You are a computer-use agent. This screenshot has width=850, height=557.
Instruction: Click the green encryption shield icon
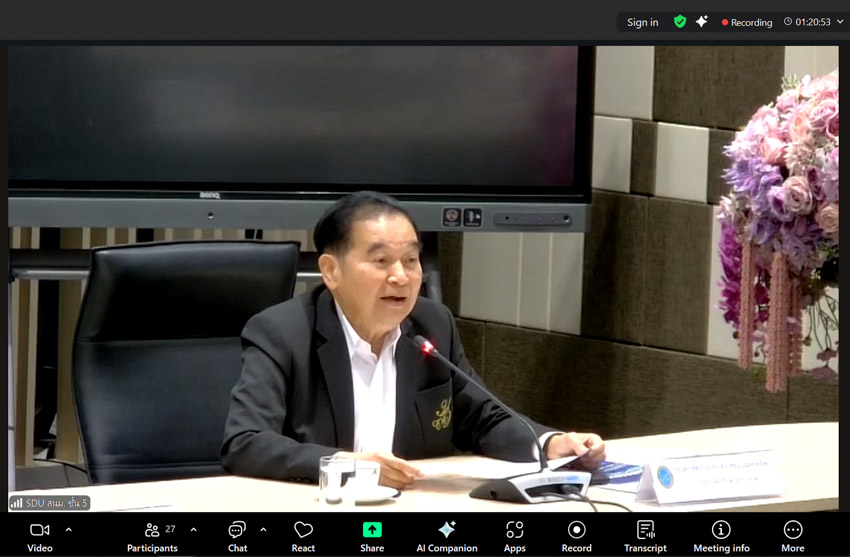pos(680,22)
